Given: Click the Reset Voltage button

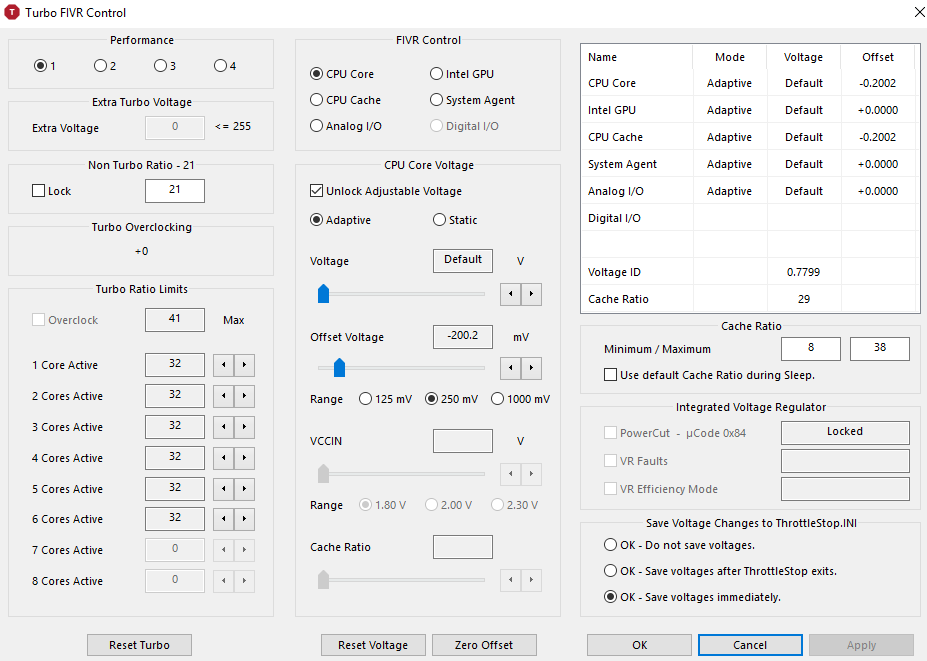Looking at the screenshot, I should (x=373, y=645).
